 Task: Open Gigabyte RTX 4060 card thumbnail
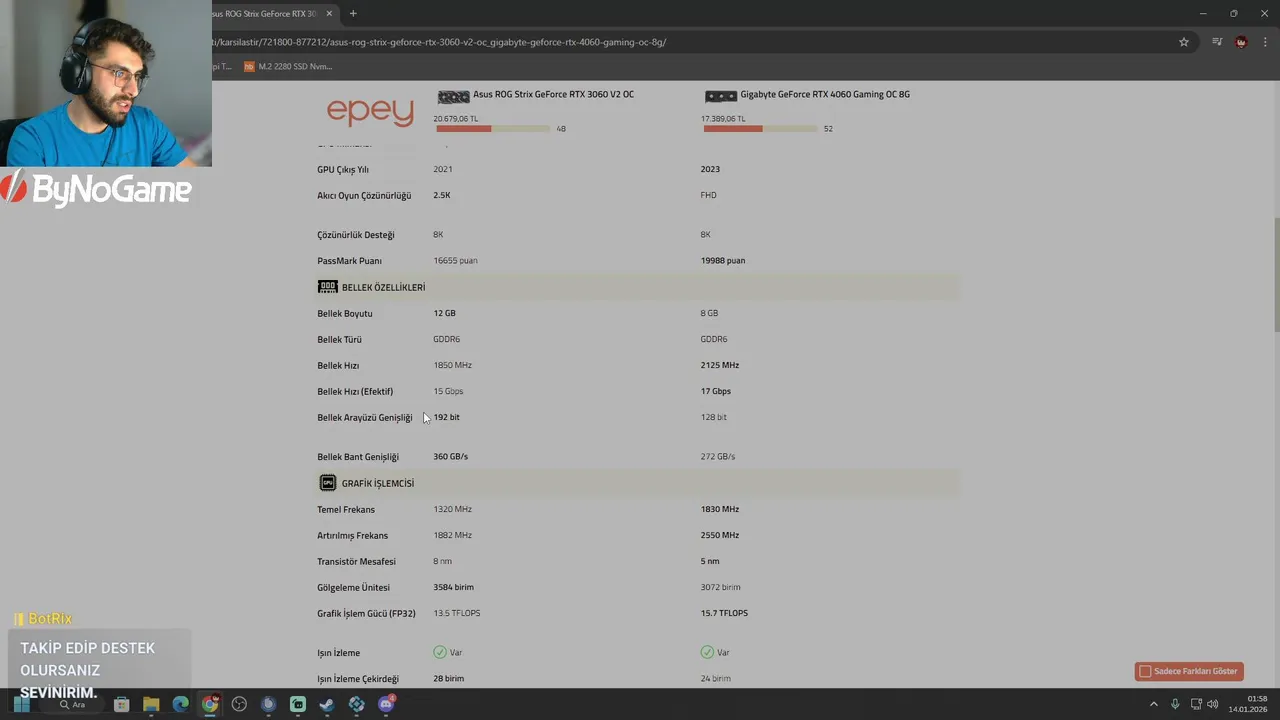tap(720, 97)
